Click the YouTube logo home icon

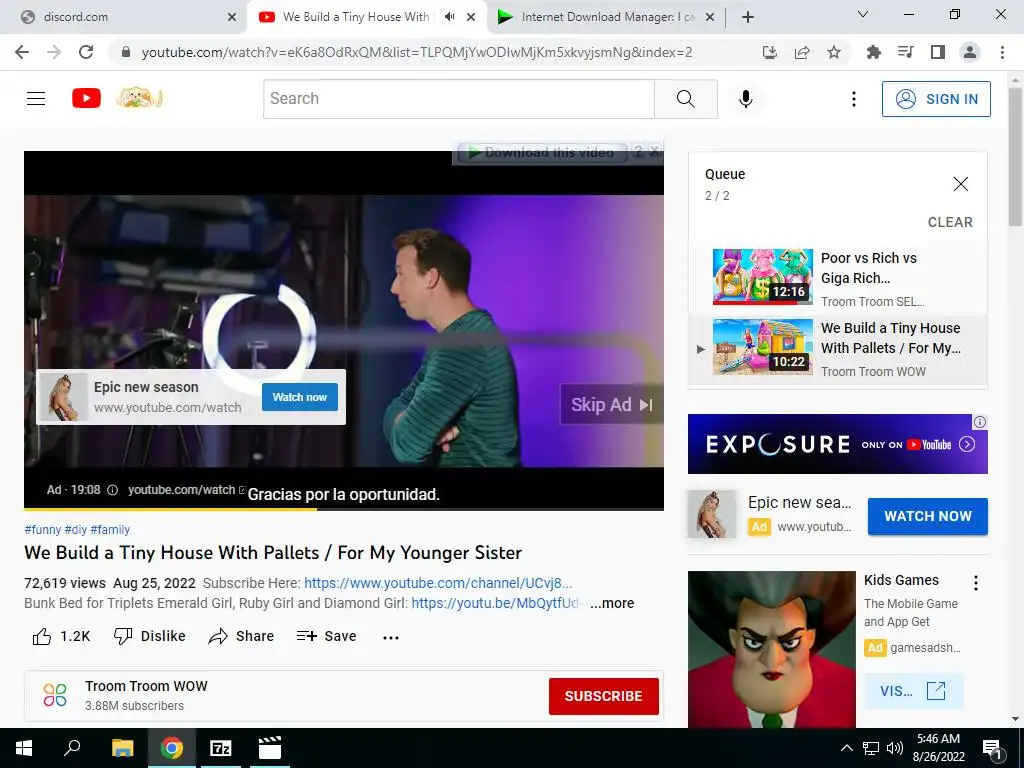[x=86, y=98]
